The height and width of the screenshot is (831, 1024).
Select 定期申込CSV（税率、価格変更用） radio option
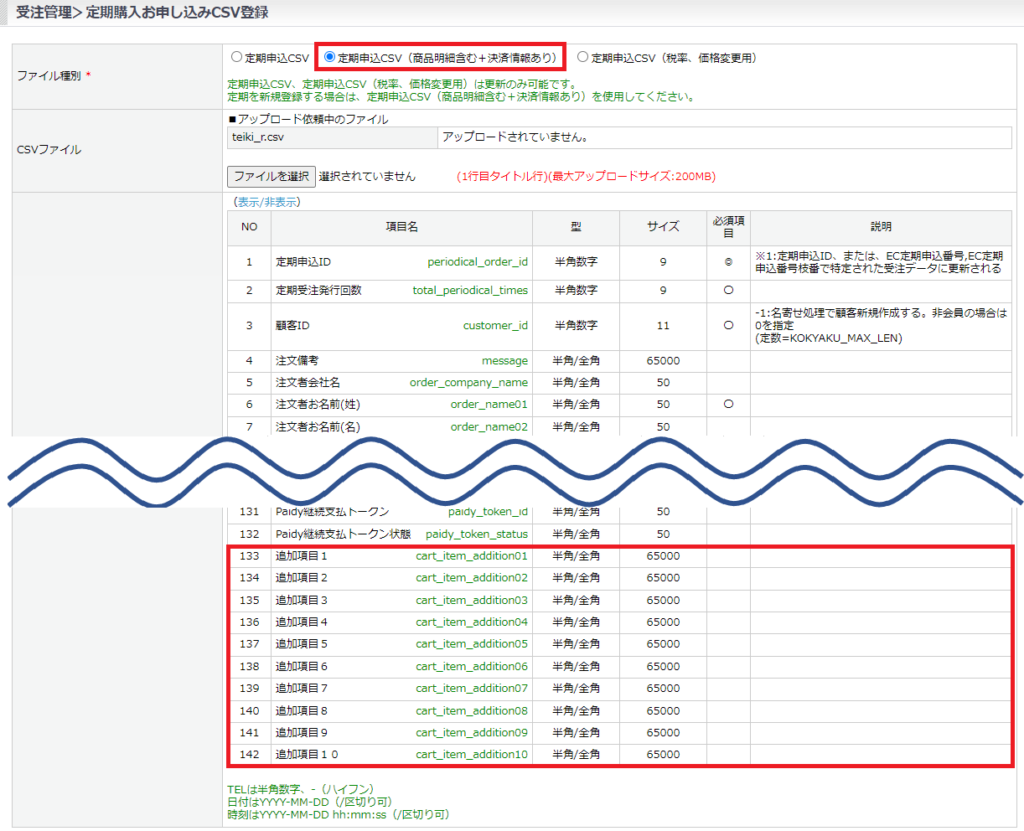point(583,58)
